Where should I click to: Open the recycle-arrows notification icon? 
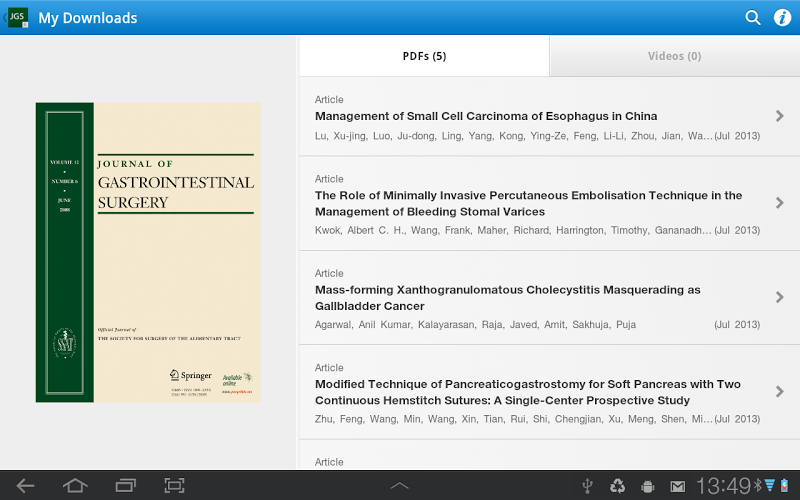[x=617, y=486]
